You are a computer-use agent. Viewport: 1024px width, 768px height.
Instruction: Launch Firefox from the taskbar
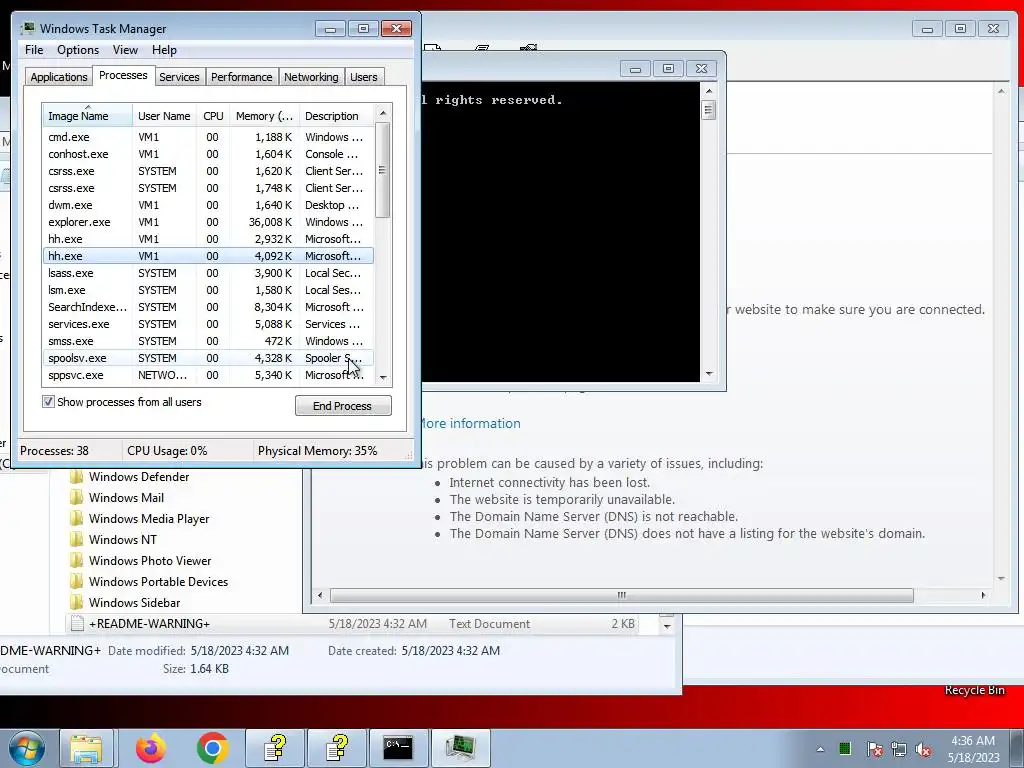tap(151, 748)
